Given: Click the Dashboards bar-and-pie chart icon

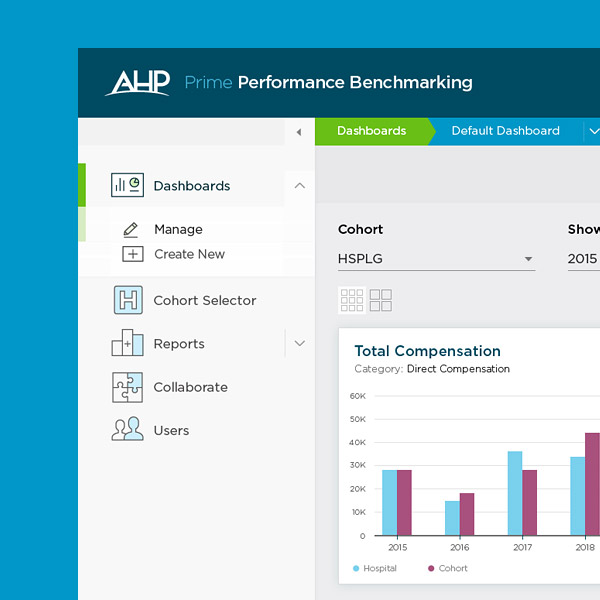Looking at the screenshot, I should point(127,185).
